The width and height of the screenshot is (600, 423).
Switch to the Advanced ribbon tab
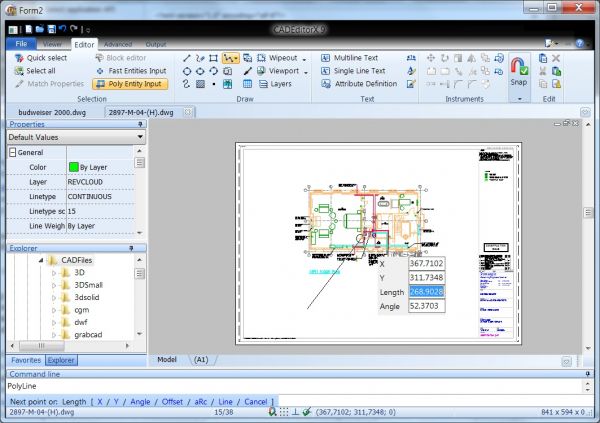(117, 45)
